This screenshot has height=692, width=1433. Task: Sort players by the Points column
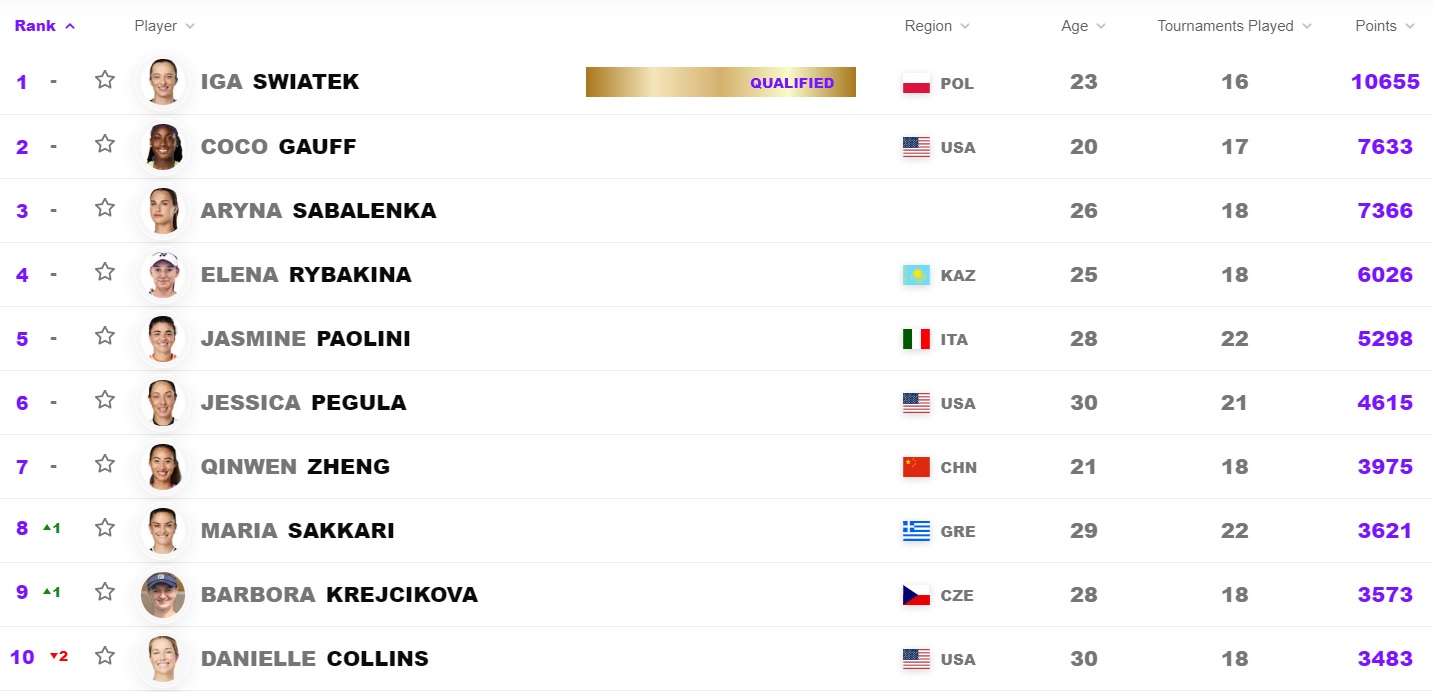[1384, 26]
